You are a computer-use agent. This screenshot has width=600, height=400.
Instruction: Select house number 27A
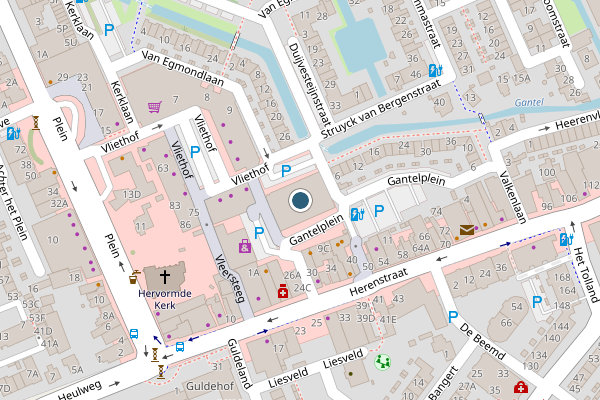pos(467,387)
